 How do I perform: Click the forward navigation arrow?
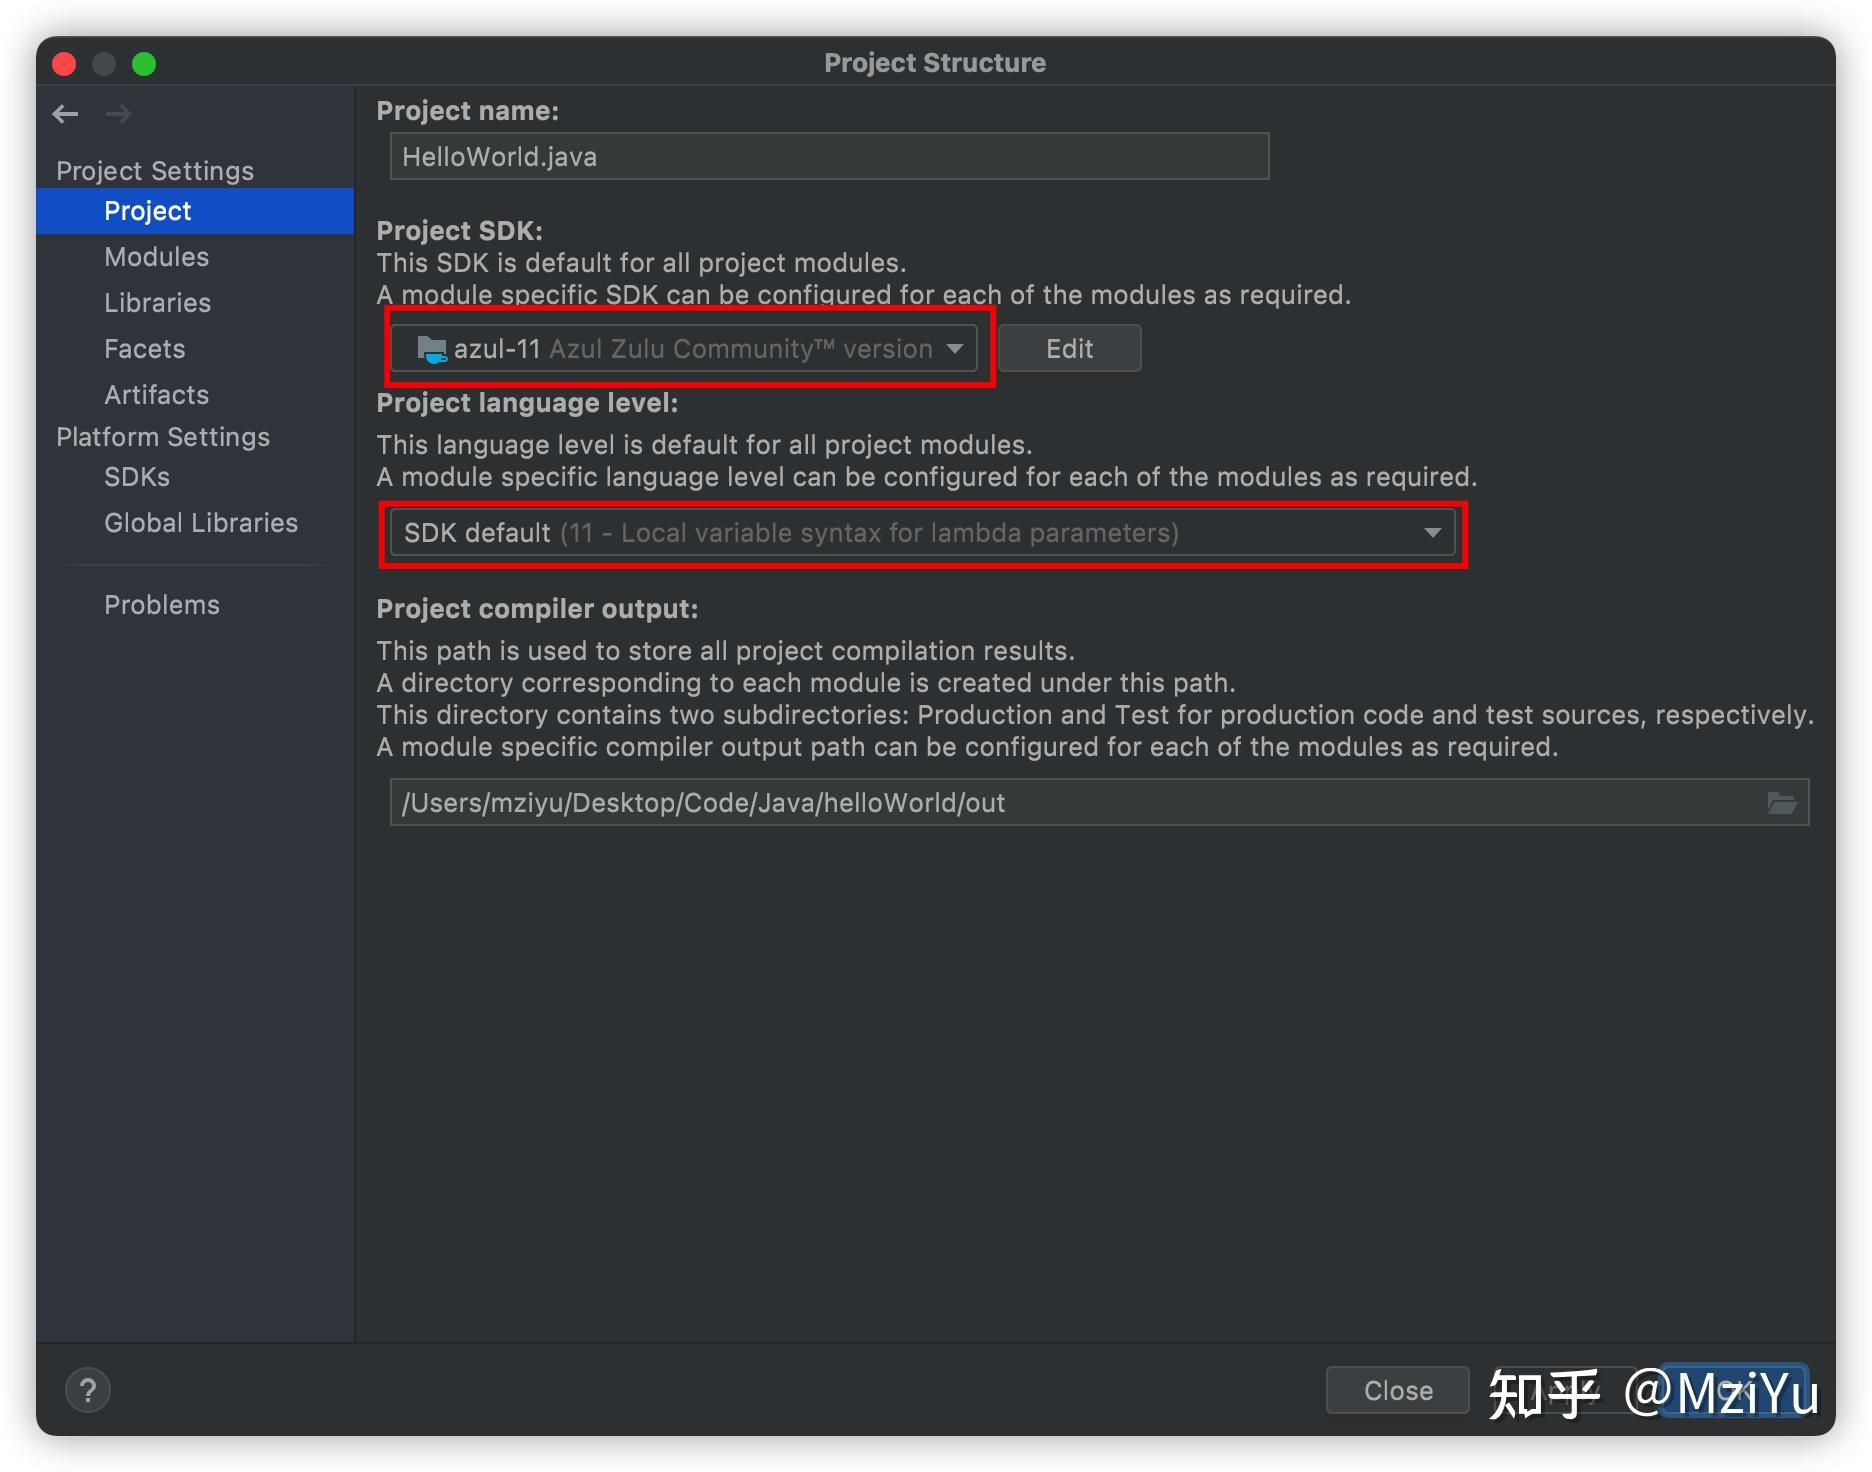[x=119, y=114]
